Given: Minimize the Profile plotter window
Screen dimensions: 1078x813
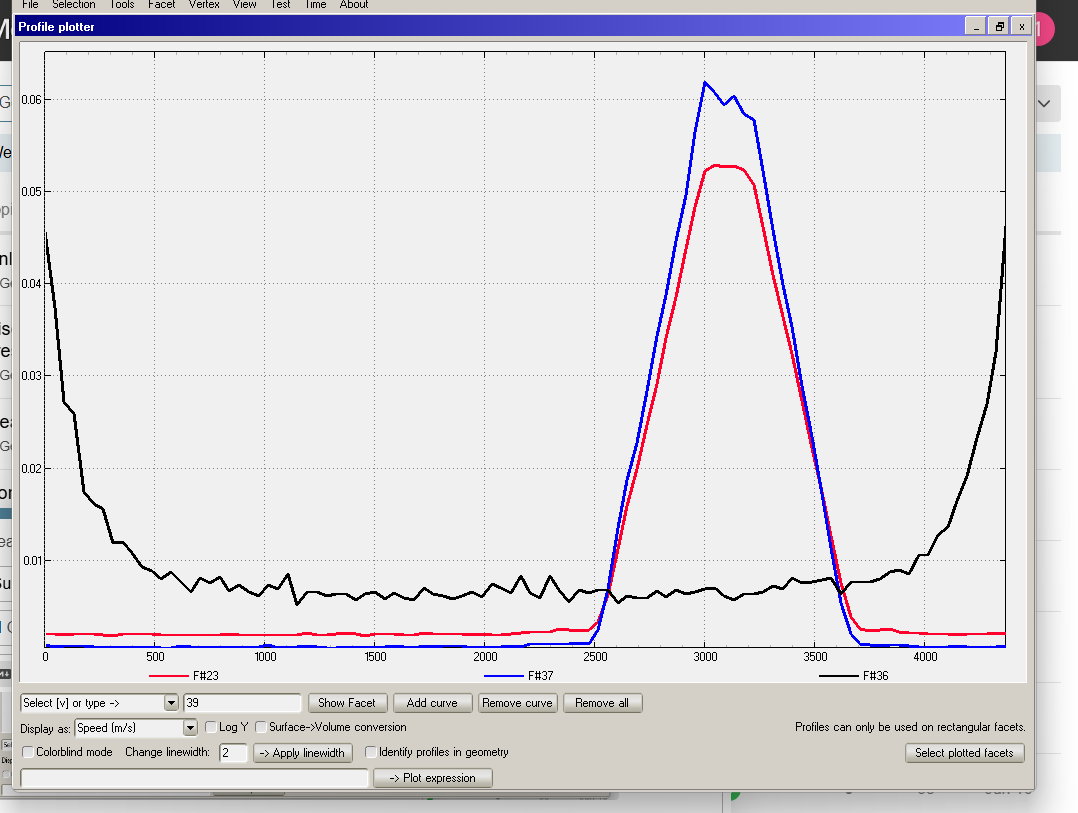Looking at the screenshot, I should (977, 27).
